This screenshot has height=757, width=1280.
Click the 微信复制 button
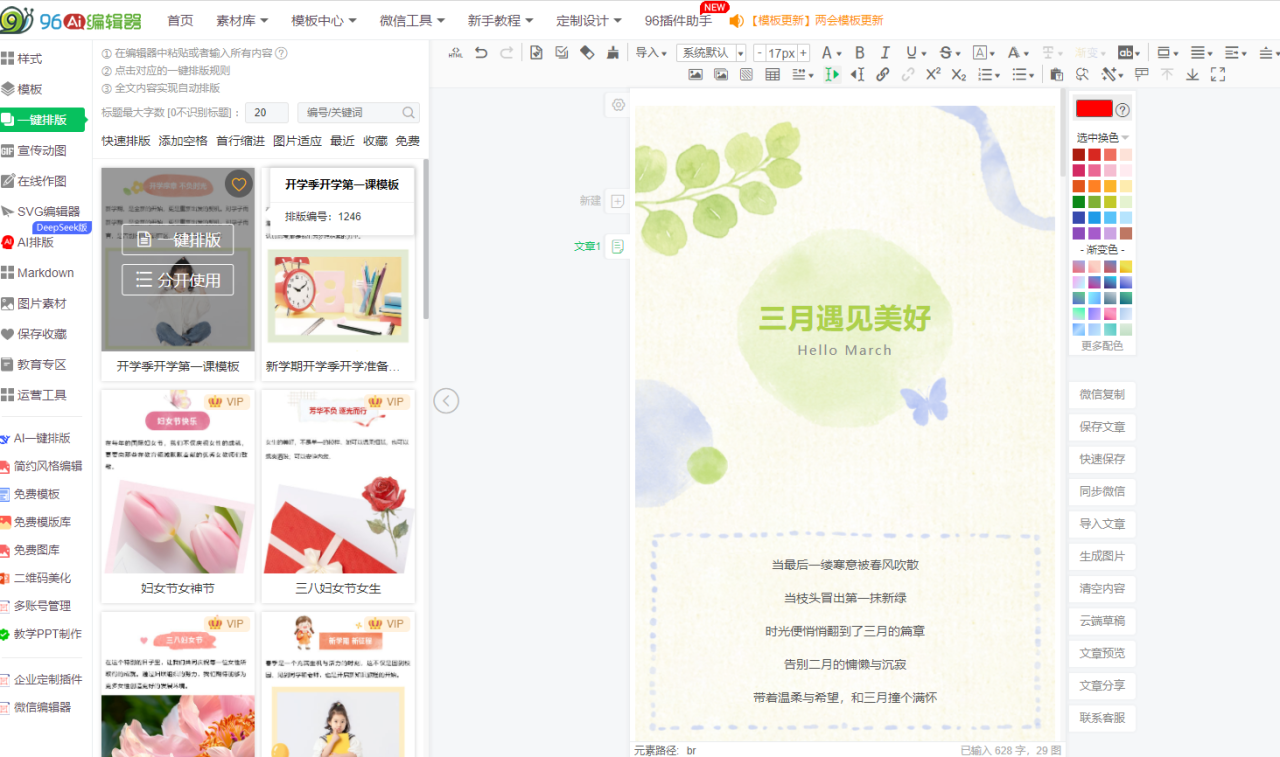(1102, 395)
